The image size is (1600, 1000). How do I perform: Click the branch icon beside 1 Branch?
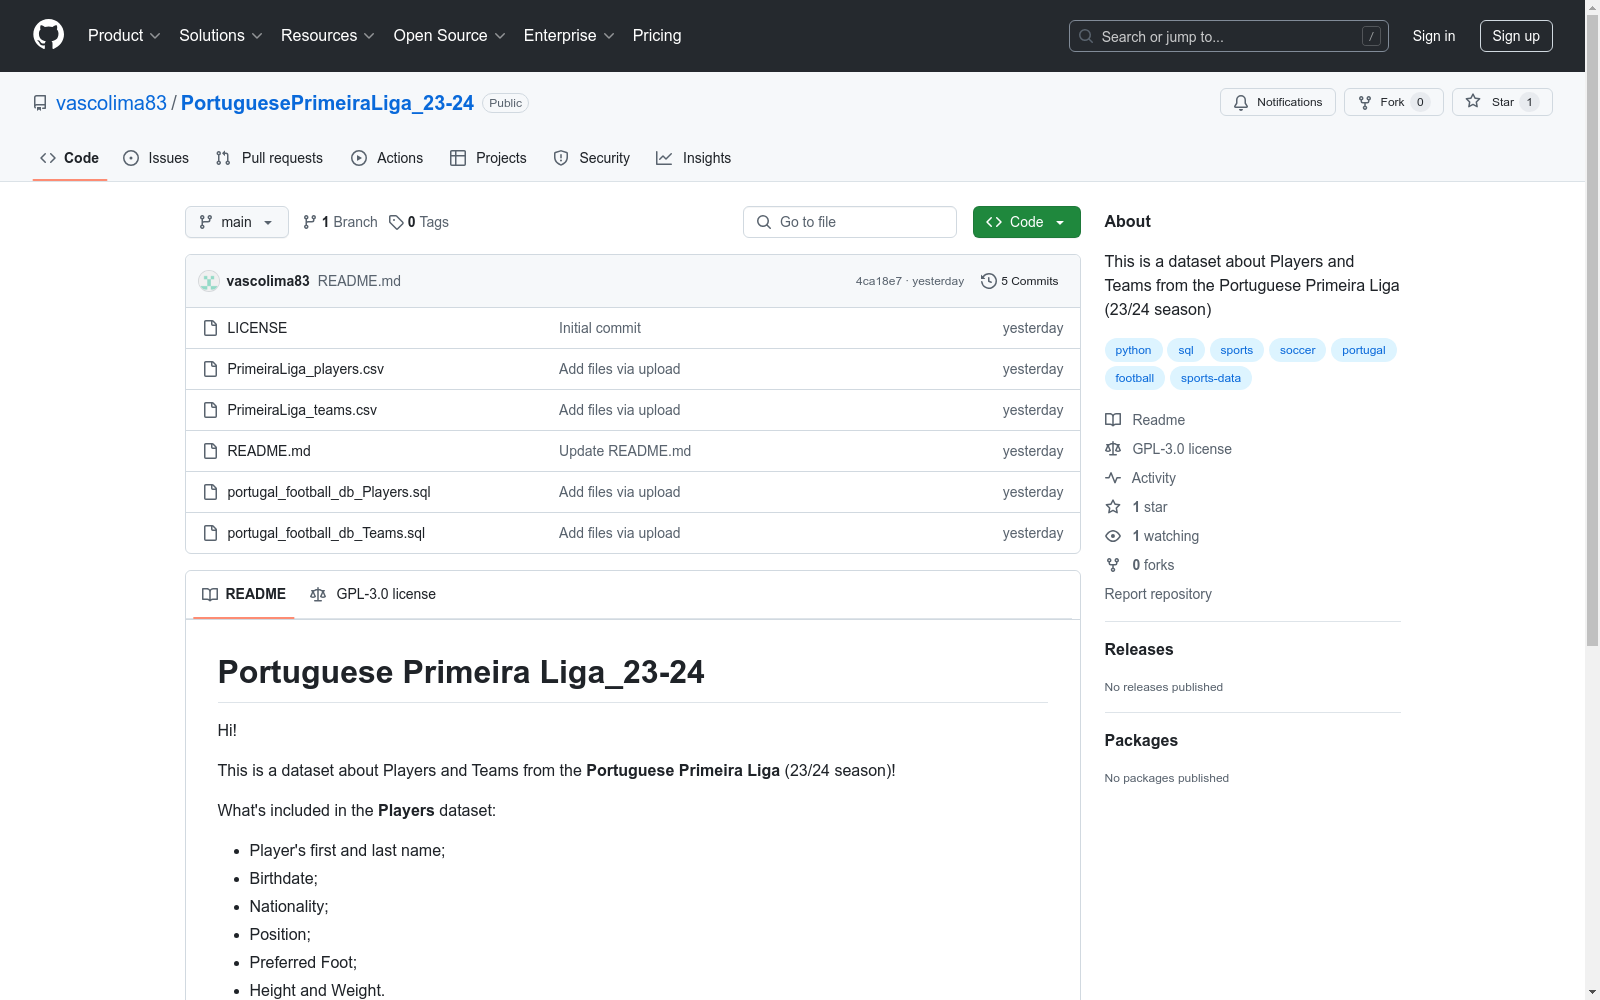click(x=310, y=222)
